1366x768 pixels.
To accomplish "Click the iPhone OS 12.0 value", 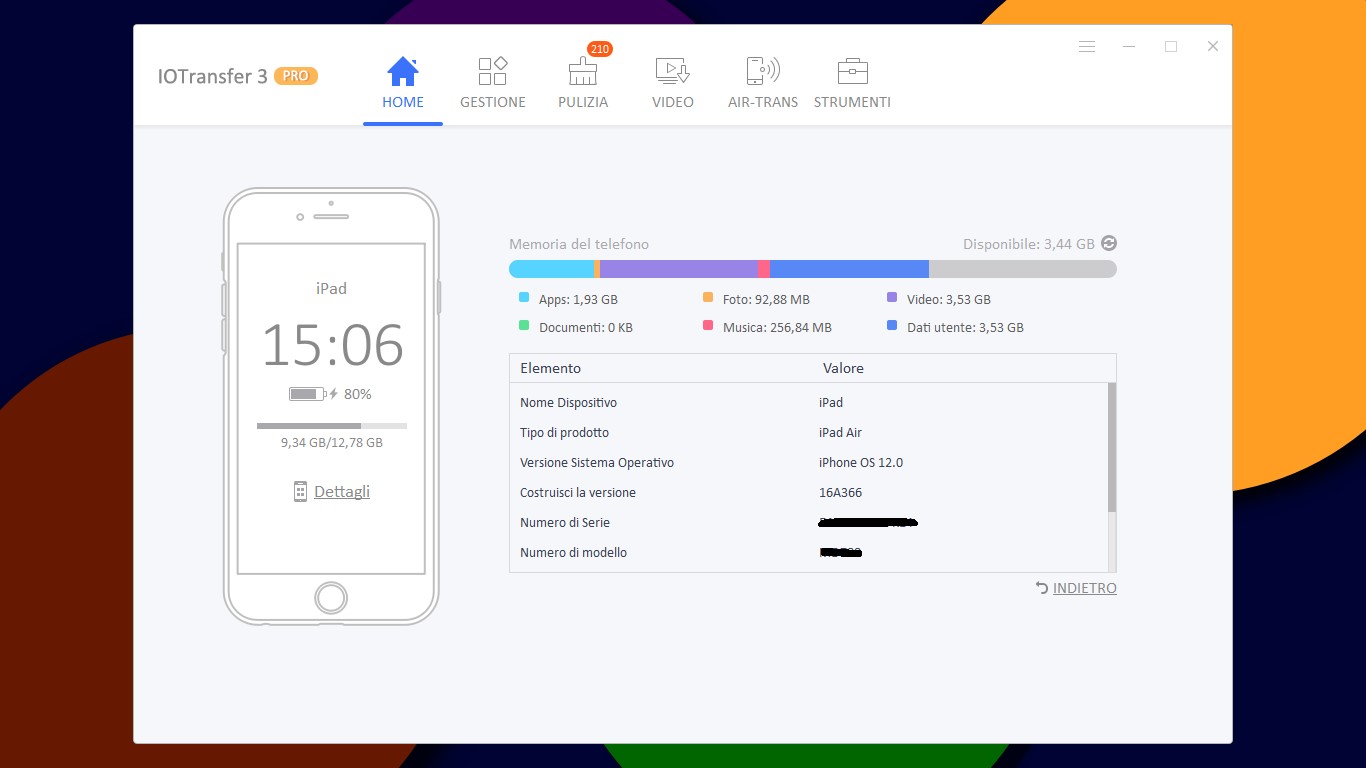I will (x=861, y=463).
